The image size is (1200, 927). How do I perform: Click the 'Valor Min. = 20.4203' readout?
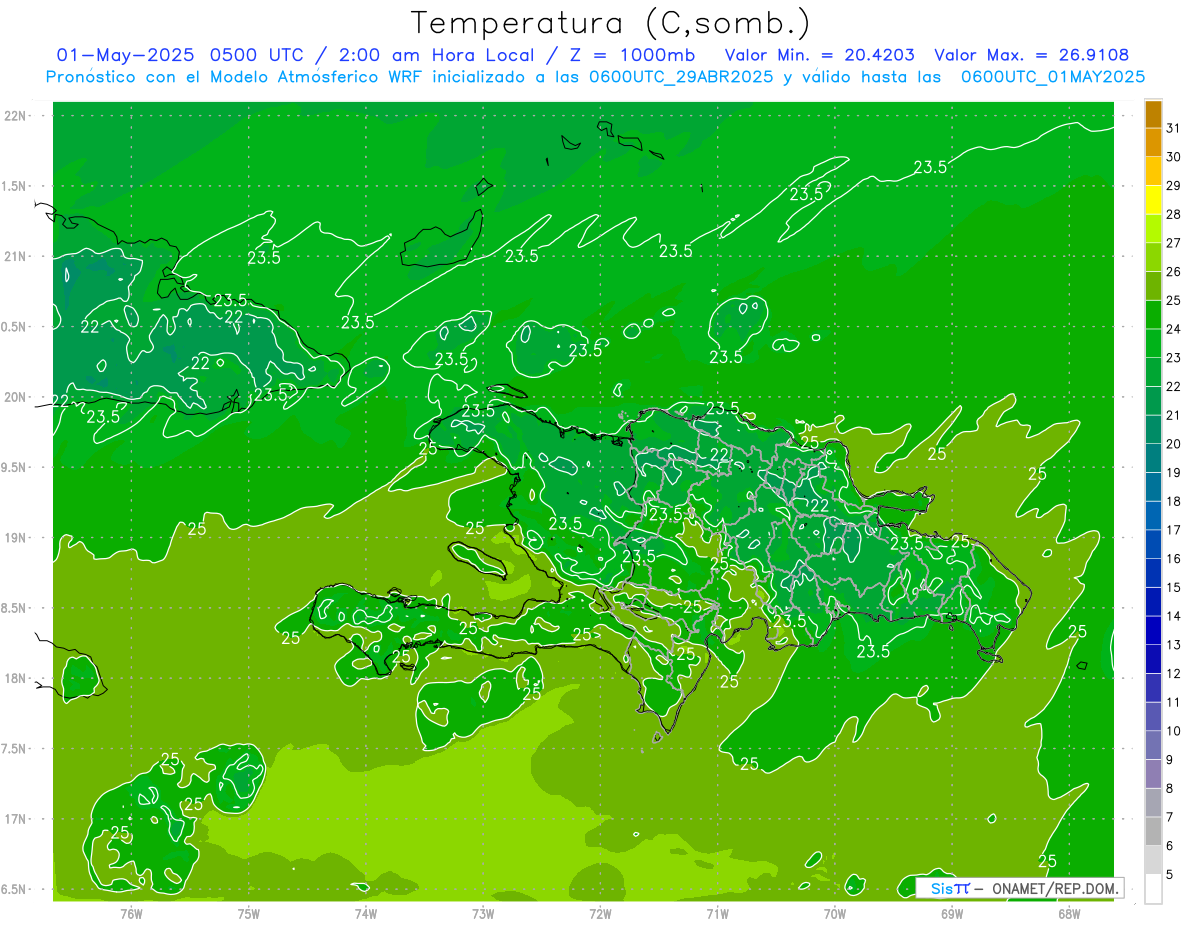[x=819, y=55]
